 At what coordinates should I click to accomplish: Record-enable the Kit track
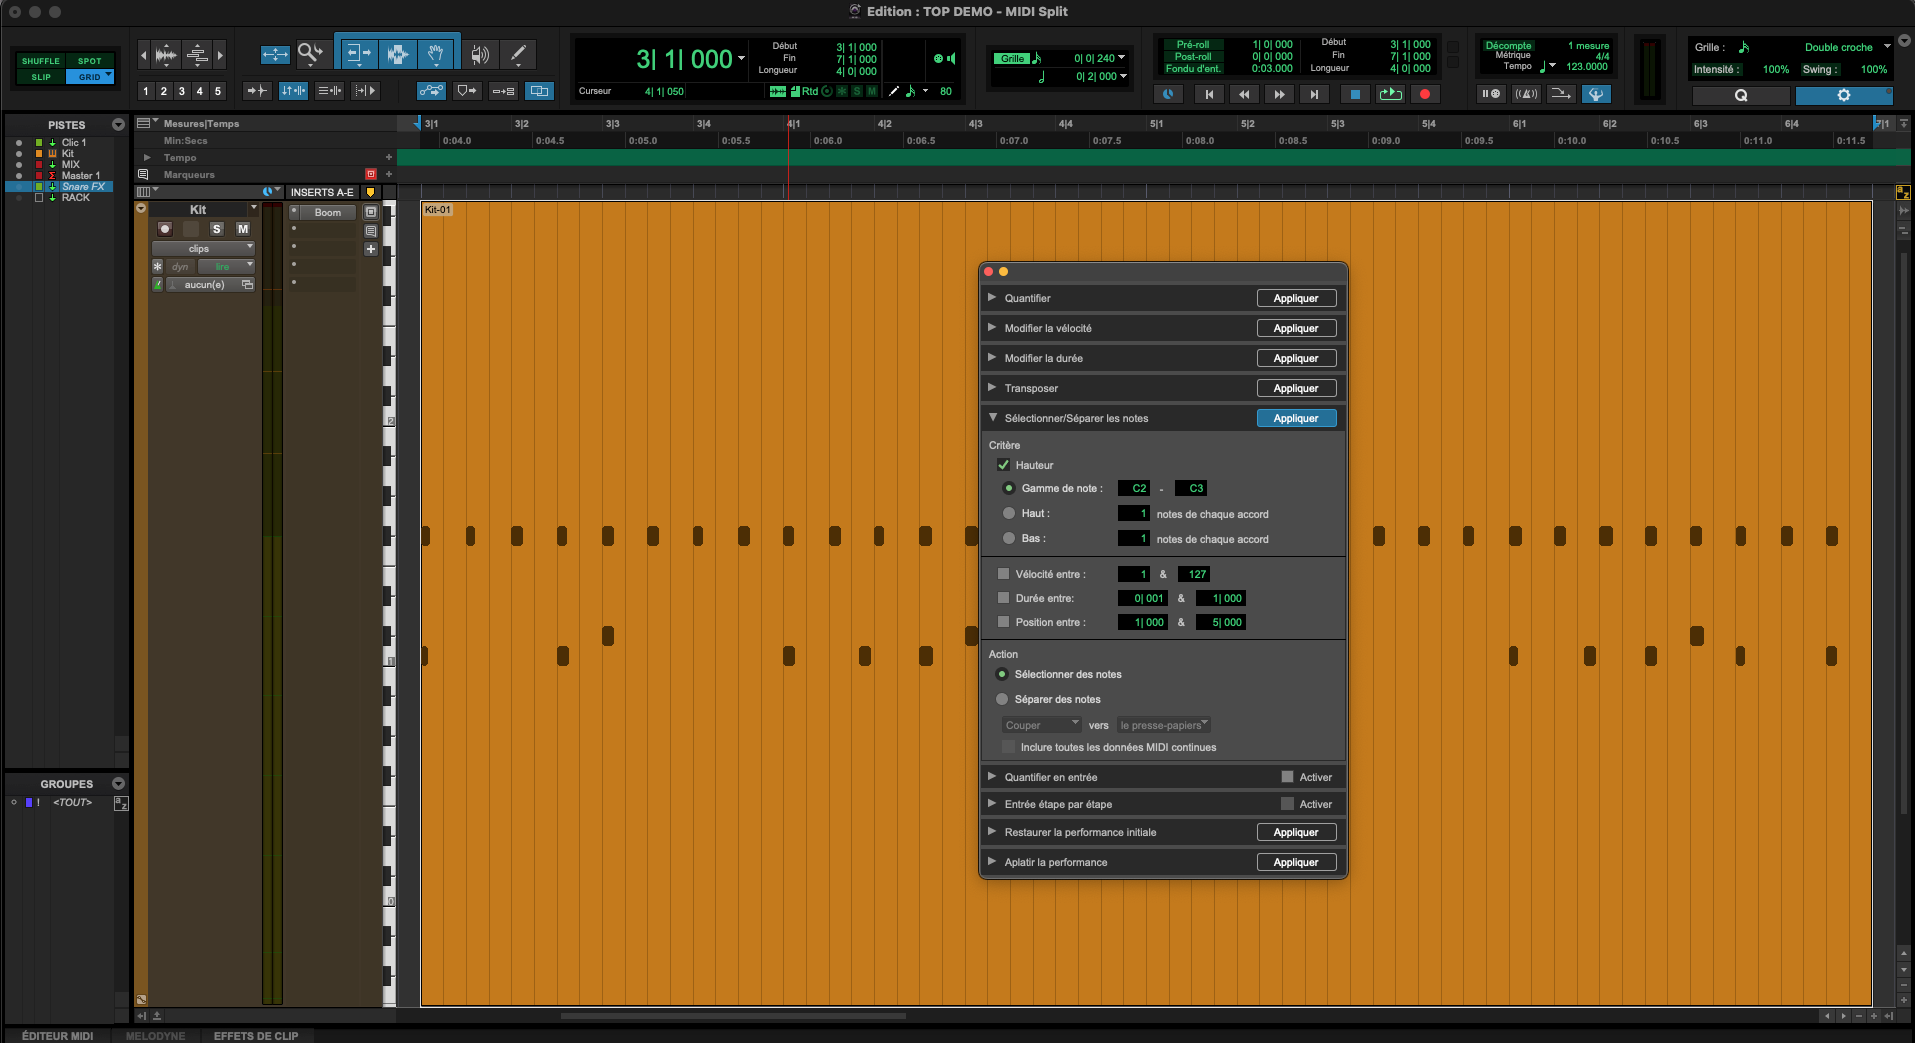coord(165,229)
